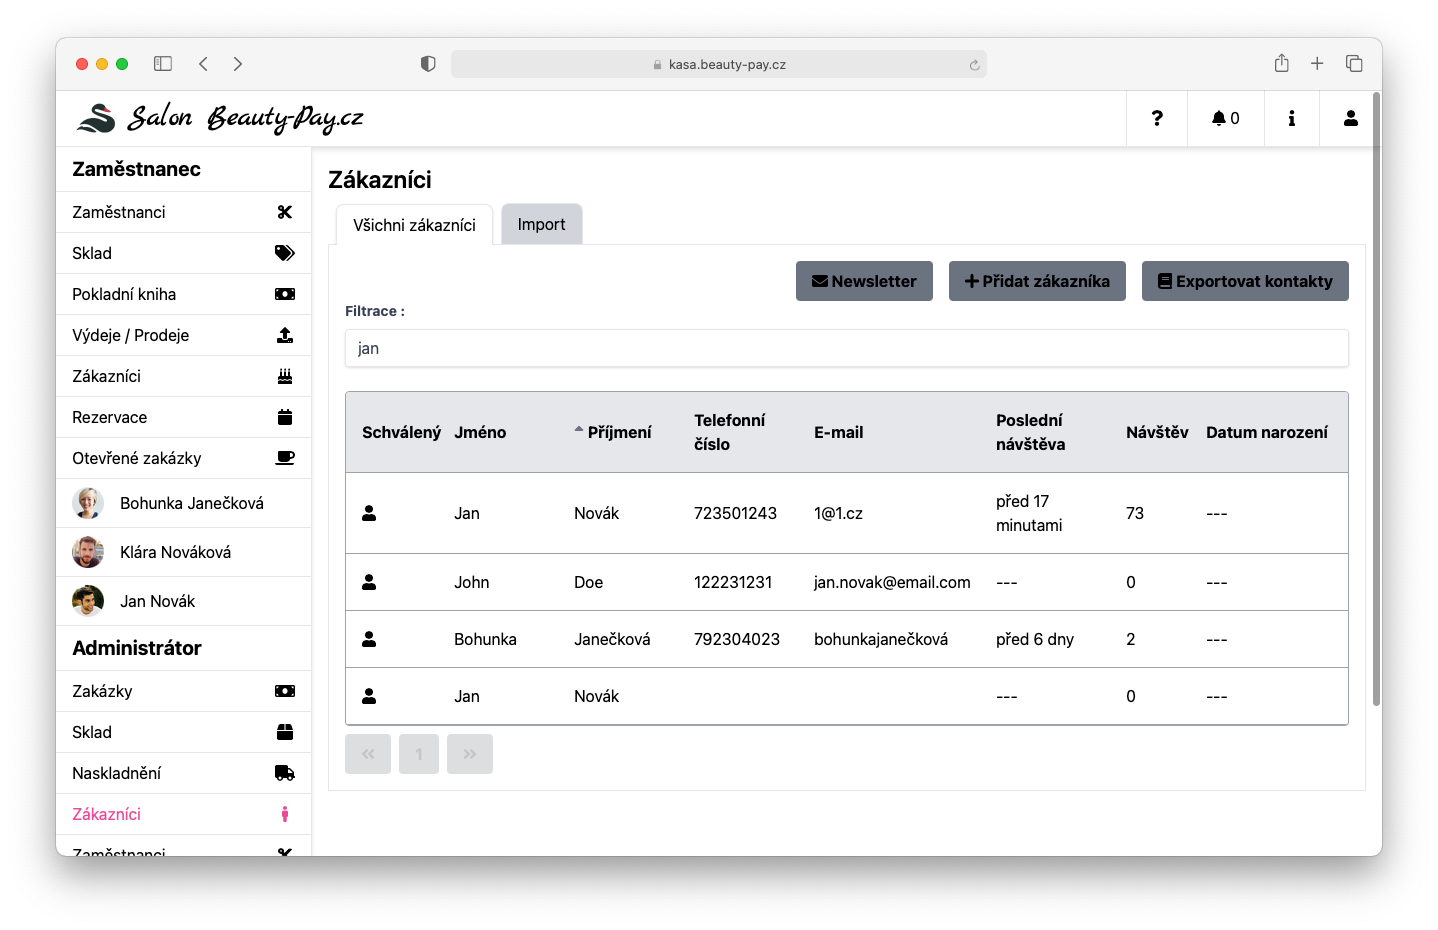Switch to Všichni zákazníci tab
This screenshot has height=930, width=1438.
[414, 225]
